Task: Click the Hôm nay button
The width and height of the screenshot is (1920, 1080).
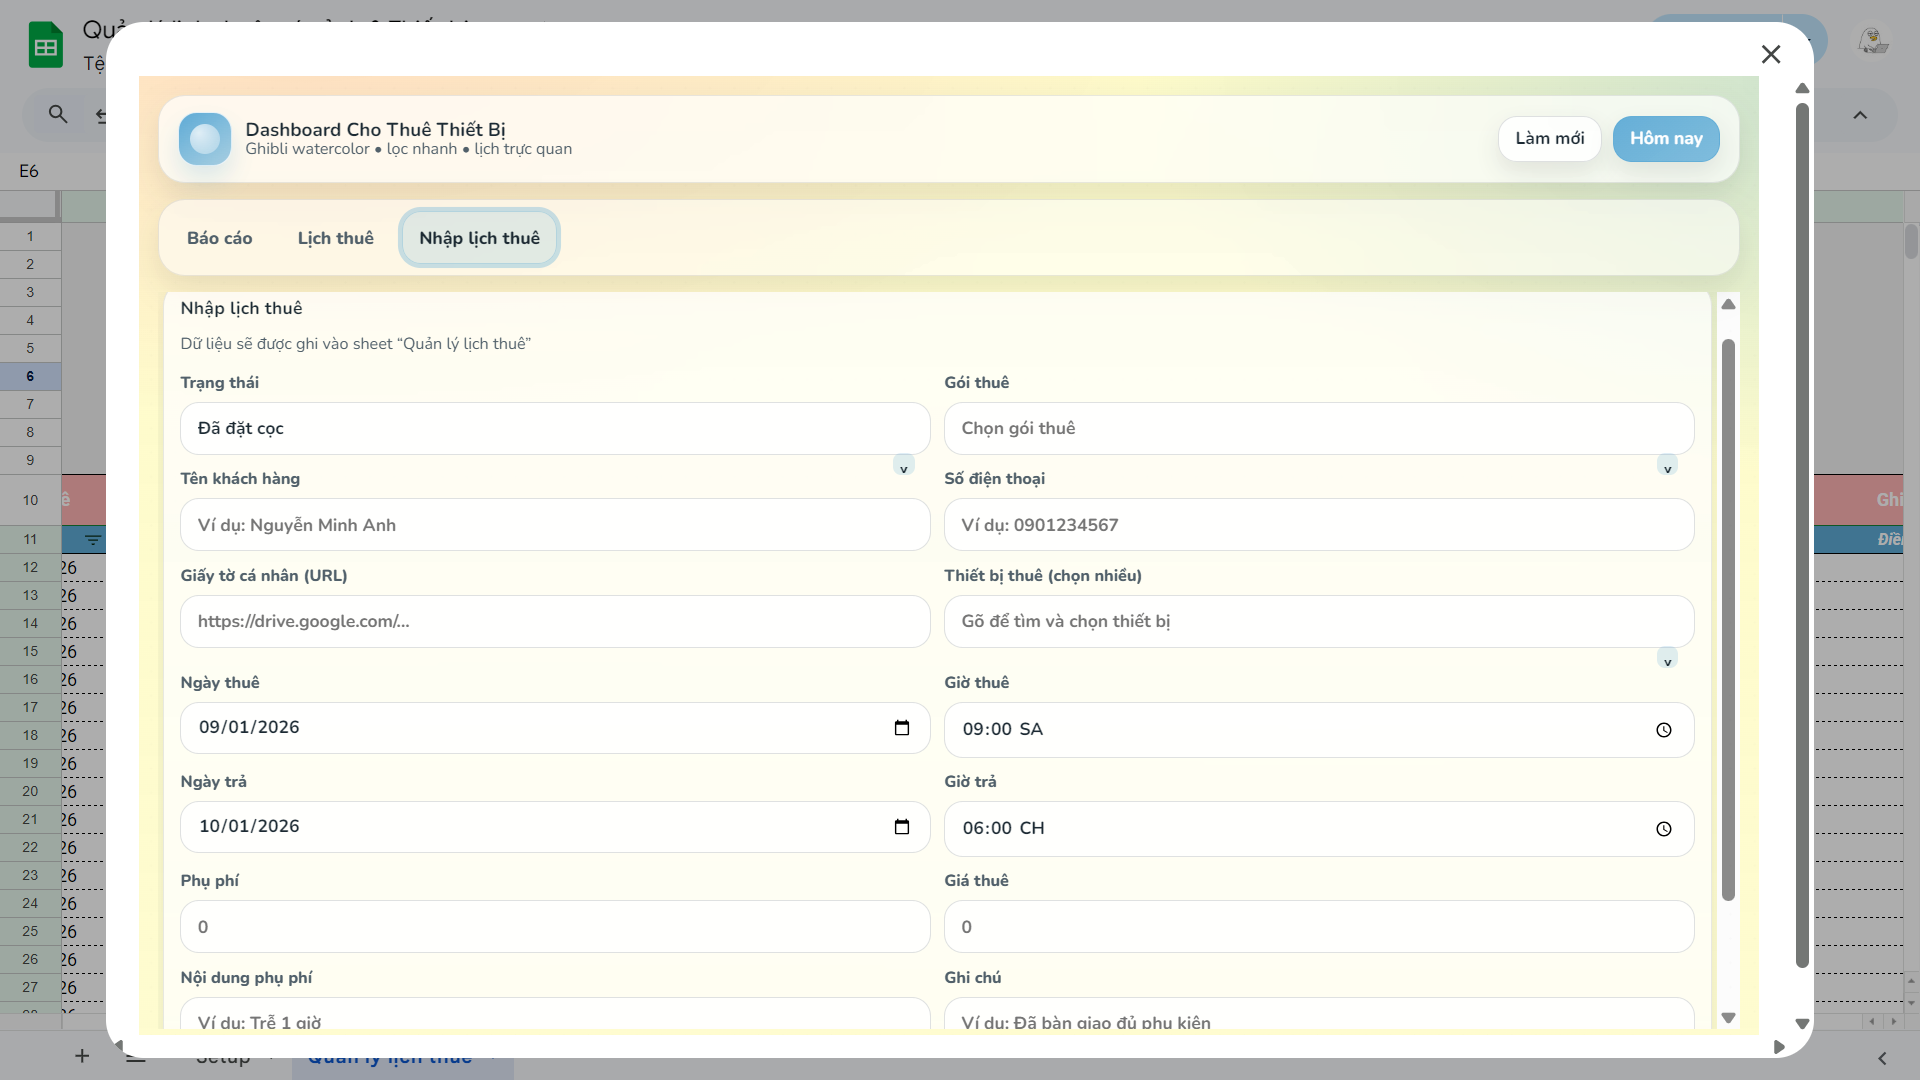Action: [1665, 139]
